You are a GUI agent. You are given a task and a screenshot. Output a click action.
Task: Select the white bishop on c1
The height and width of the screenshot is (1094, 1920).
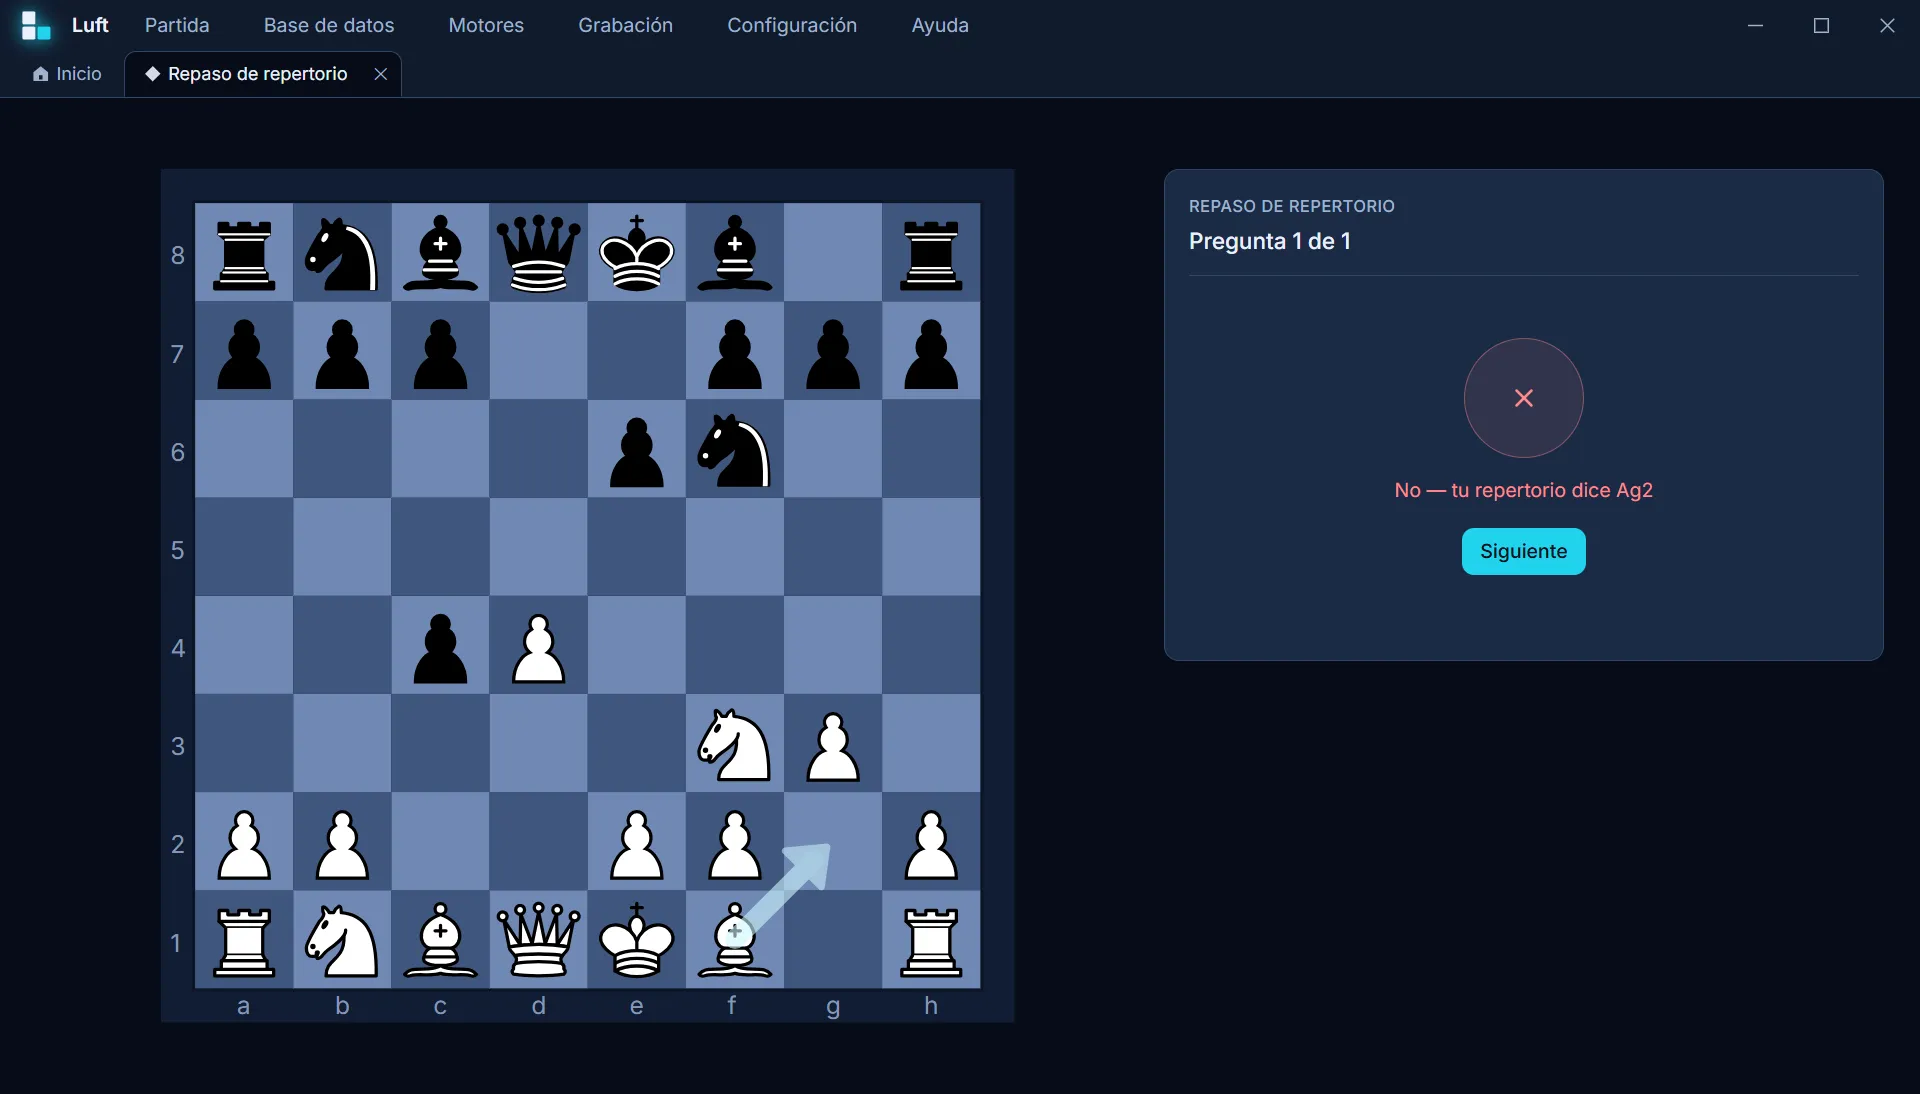coord(441,940)
